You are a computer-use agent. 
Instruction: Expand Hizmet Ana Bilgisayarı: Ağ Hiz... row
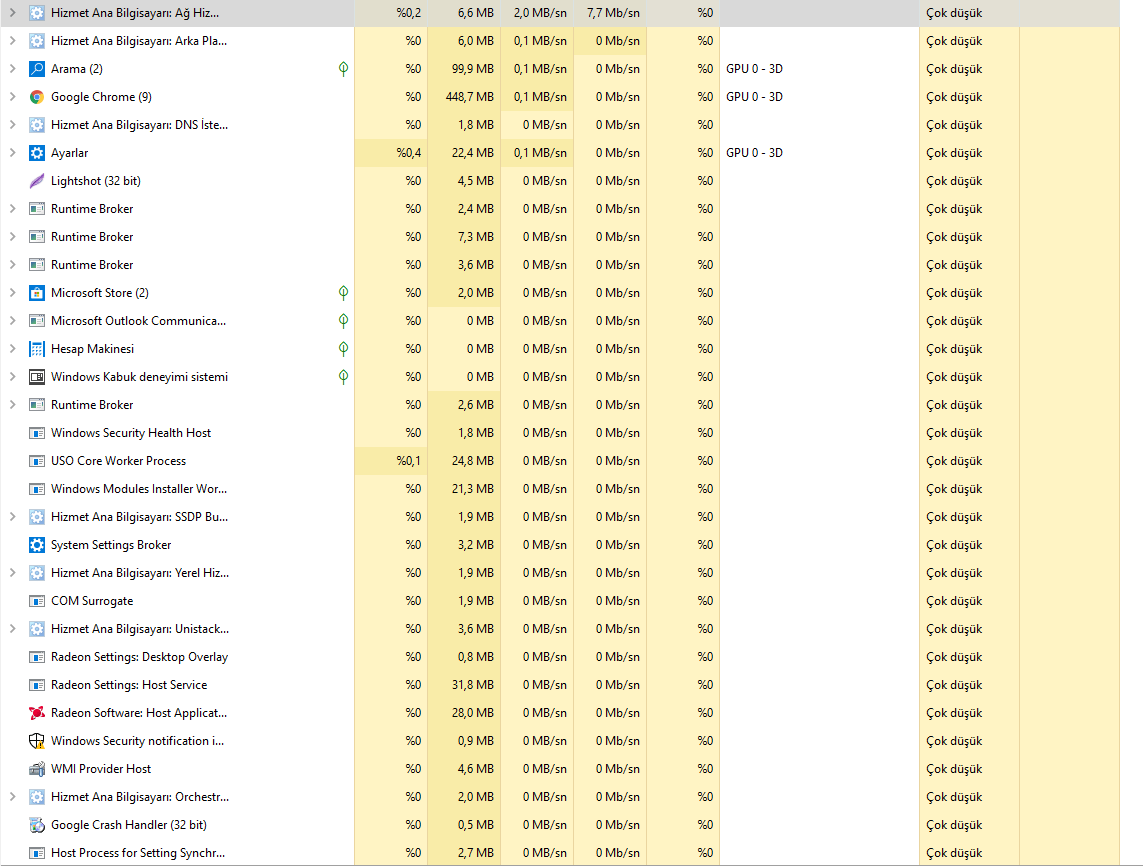coord(12,13)
